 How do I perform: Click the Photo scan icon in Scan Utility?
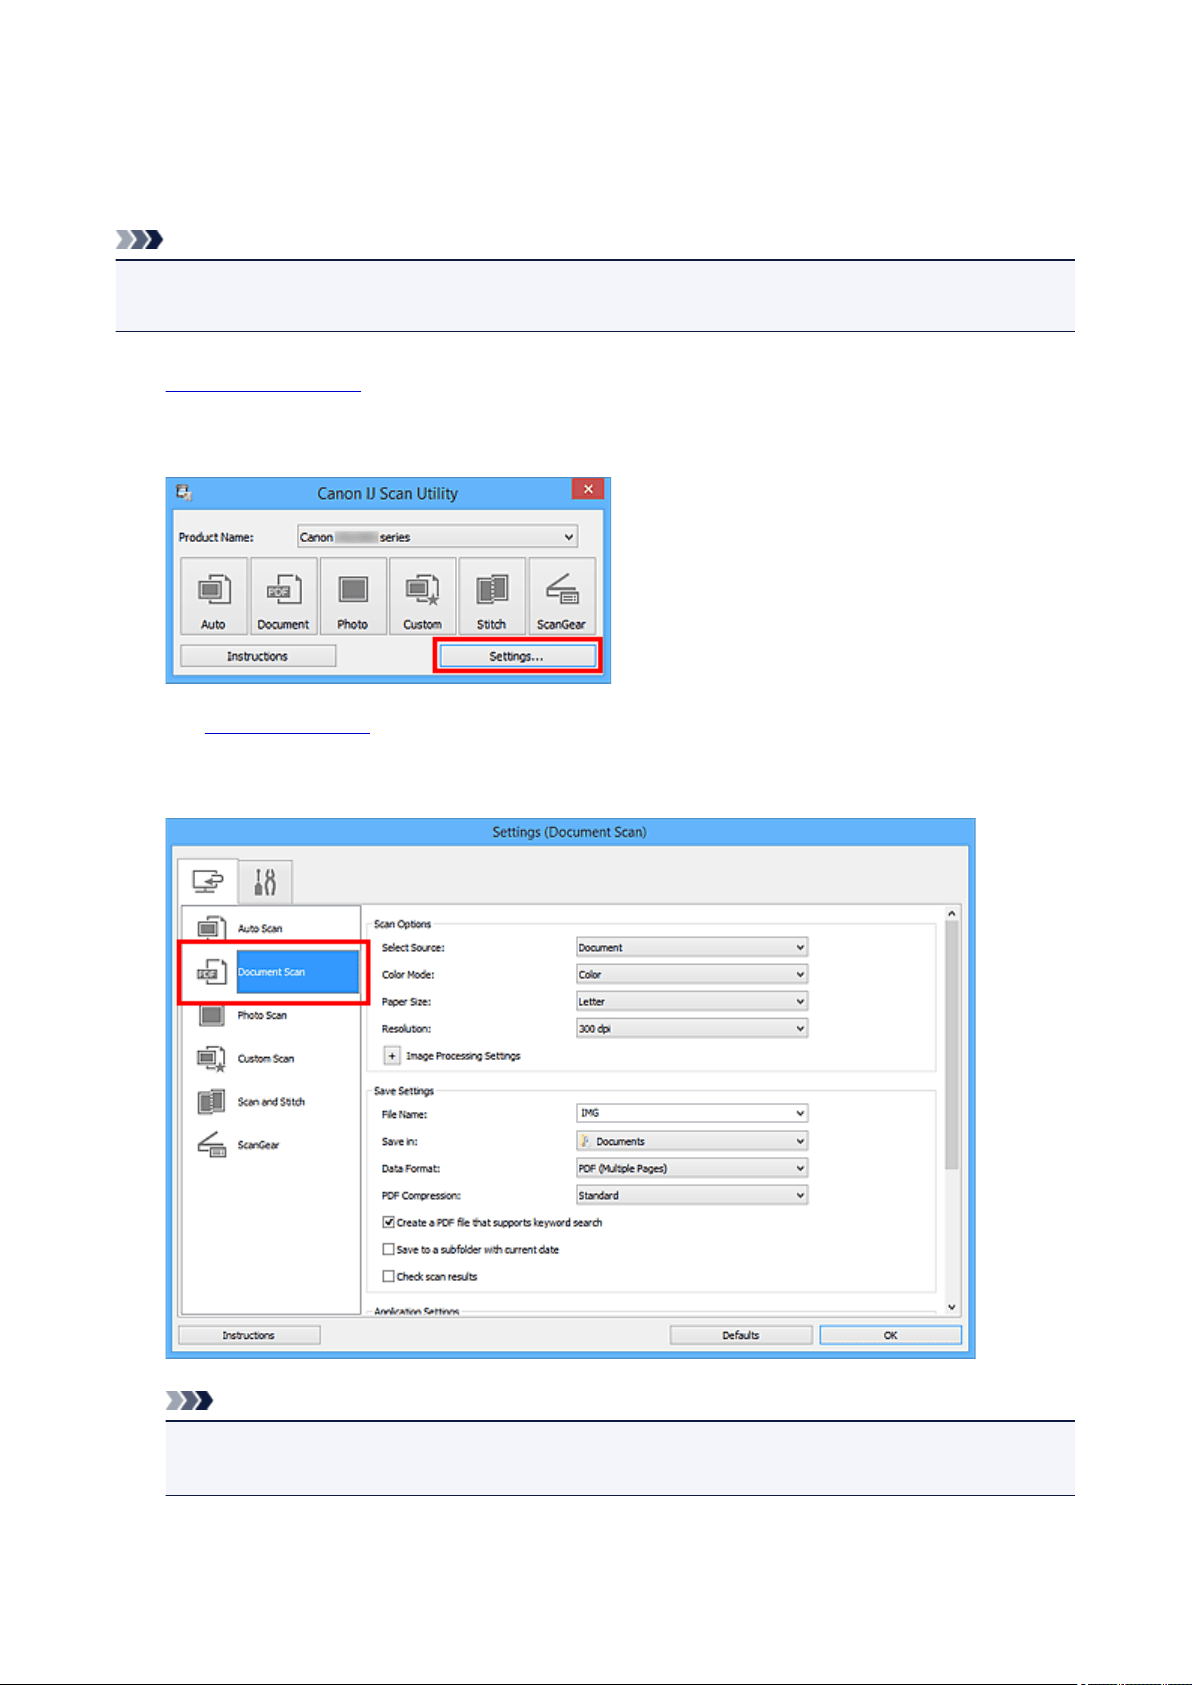click(x=352, y=596)
